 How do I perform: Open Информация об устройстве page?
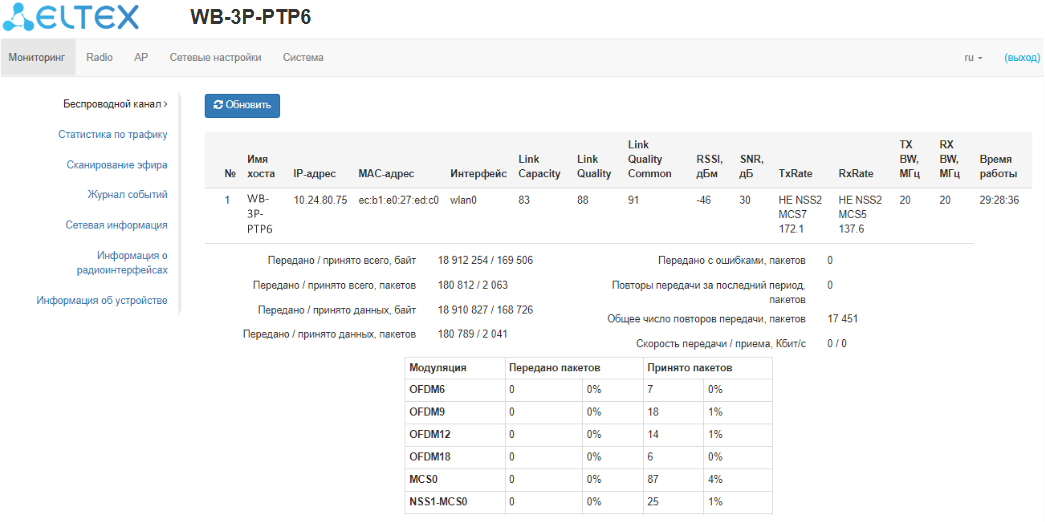102,300
